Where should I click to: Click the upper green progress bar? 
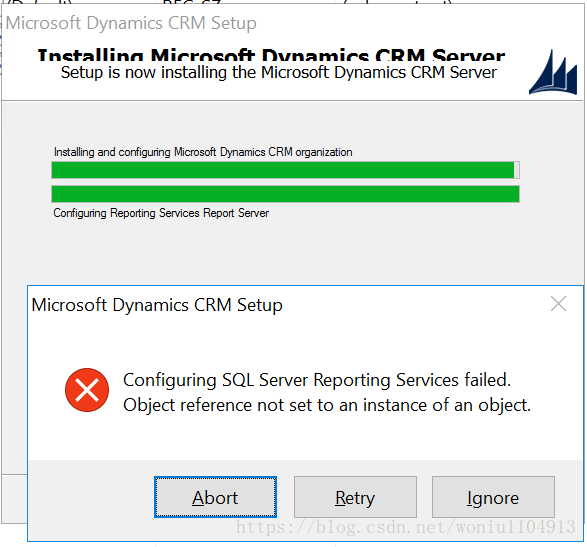(285, 170)
